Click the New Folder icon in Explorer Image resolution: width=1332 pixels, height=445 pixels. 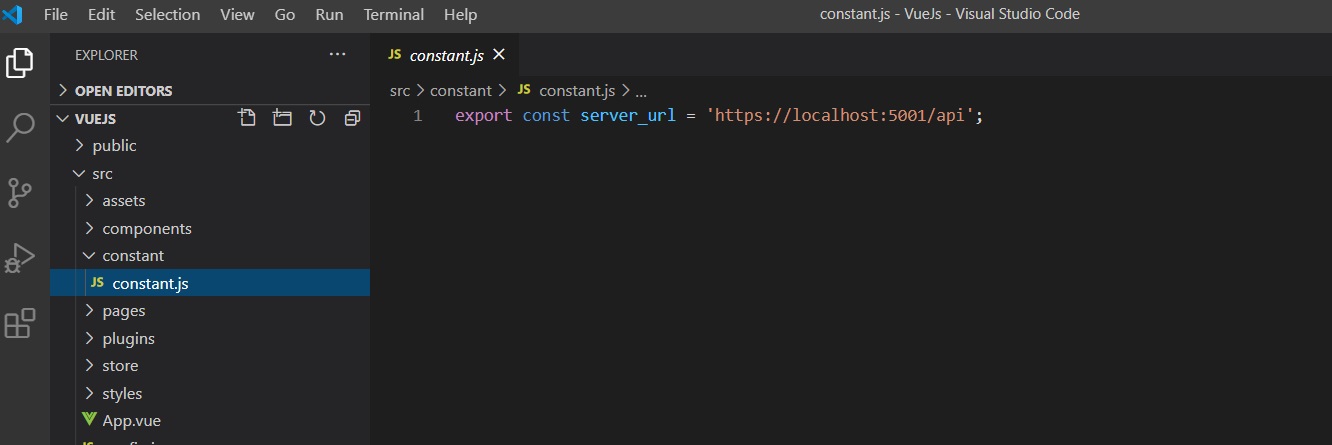point(282,118)
